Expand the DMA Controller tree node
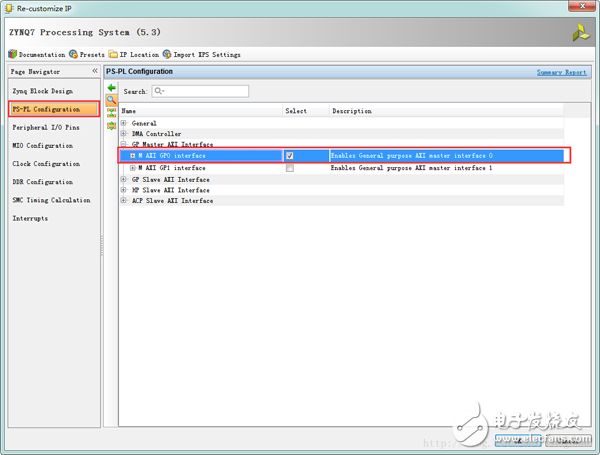Viewport: 600px width, 455px height. pos(124,134)
